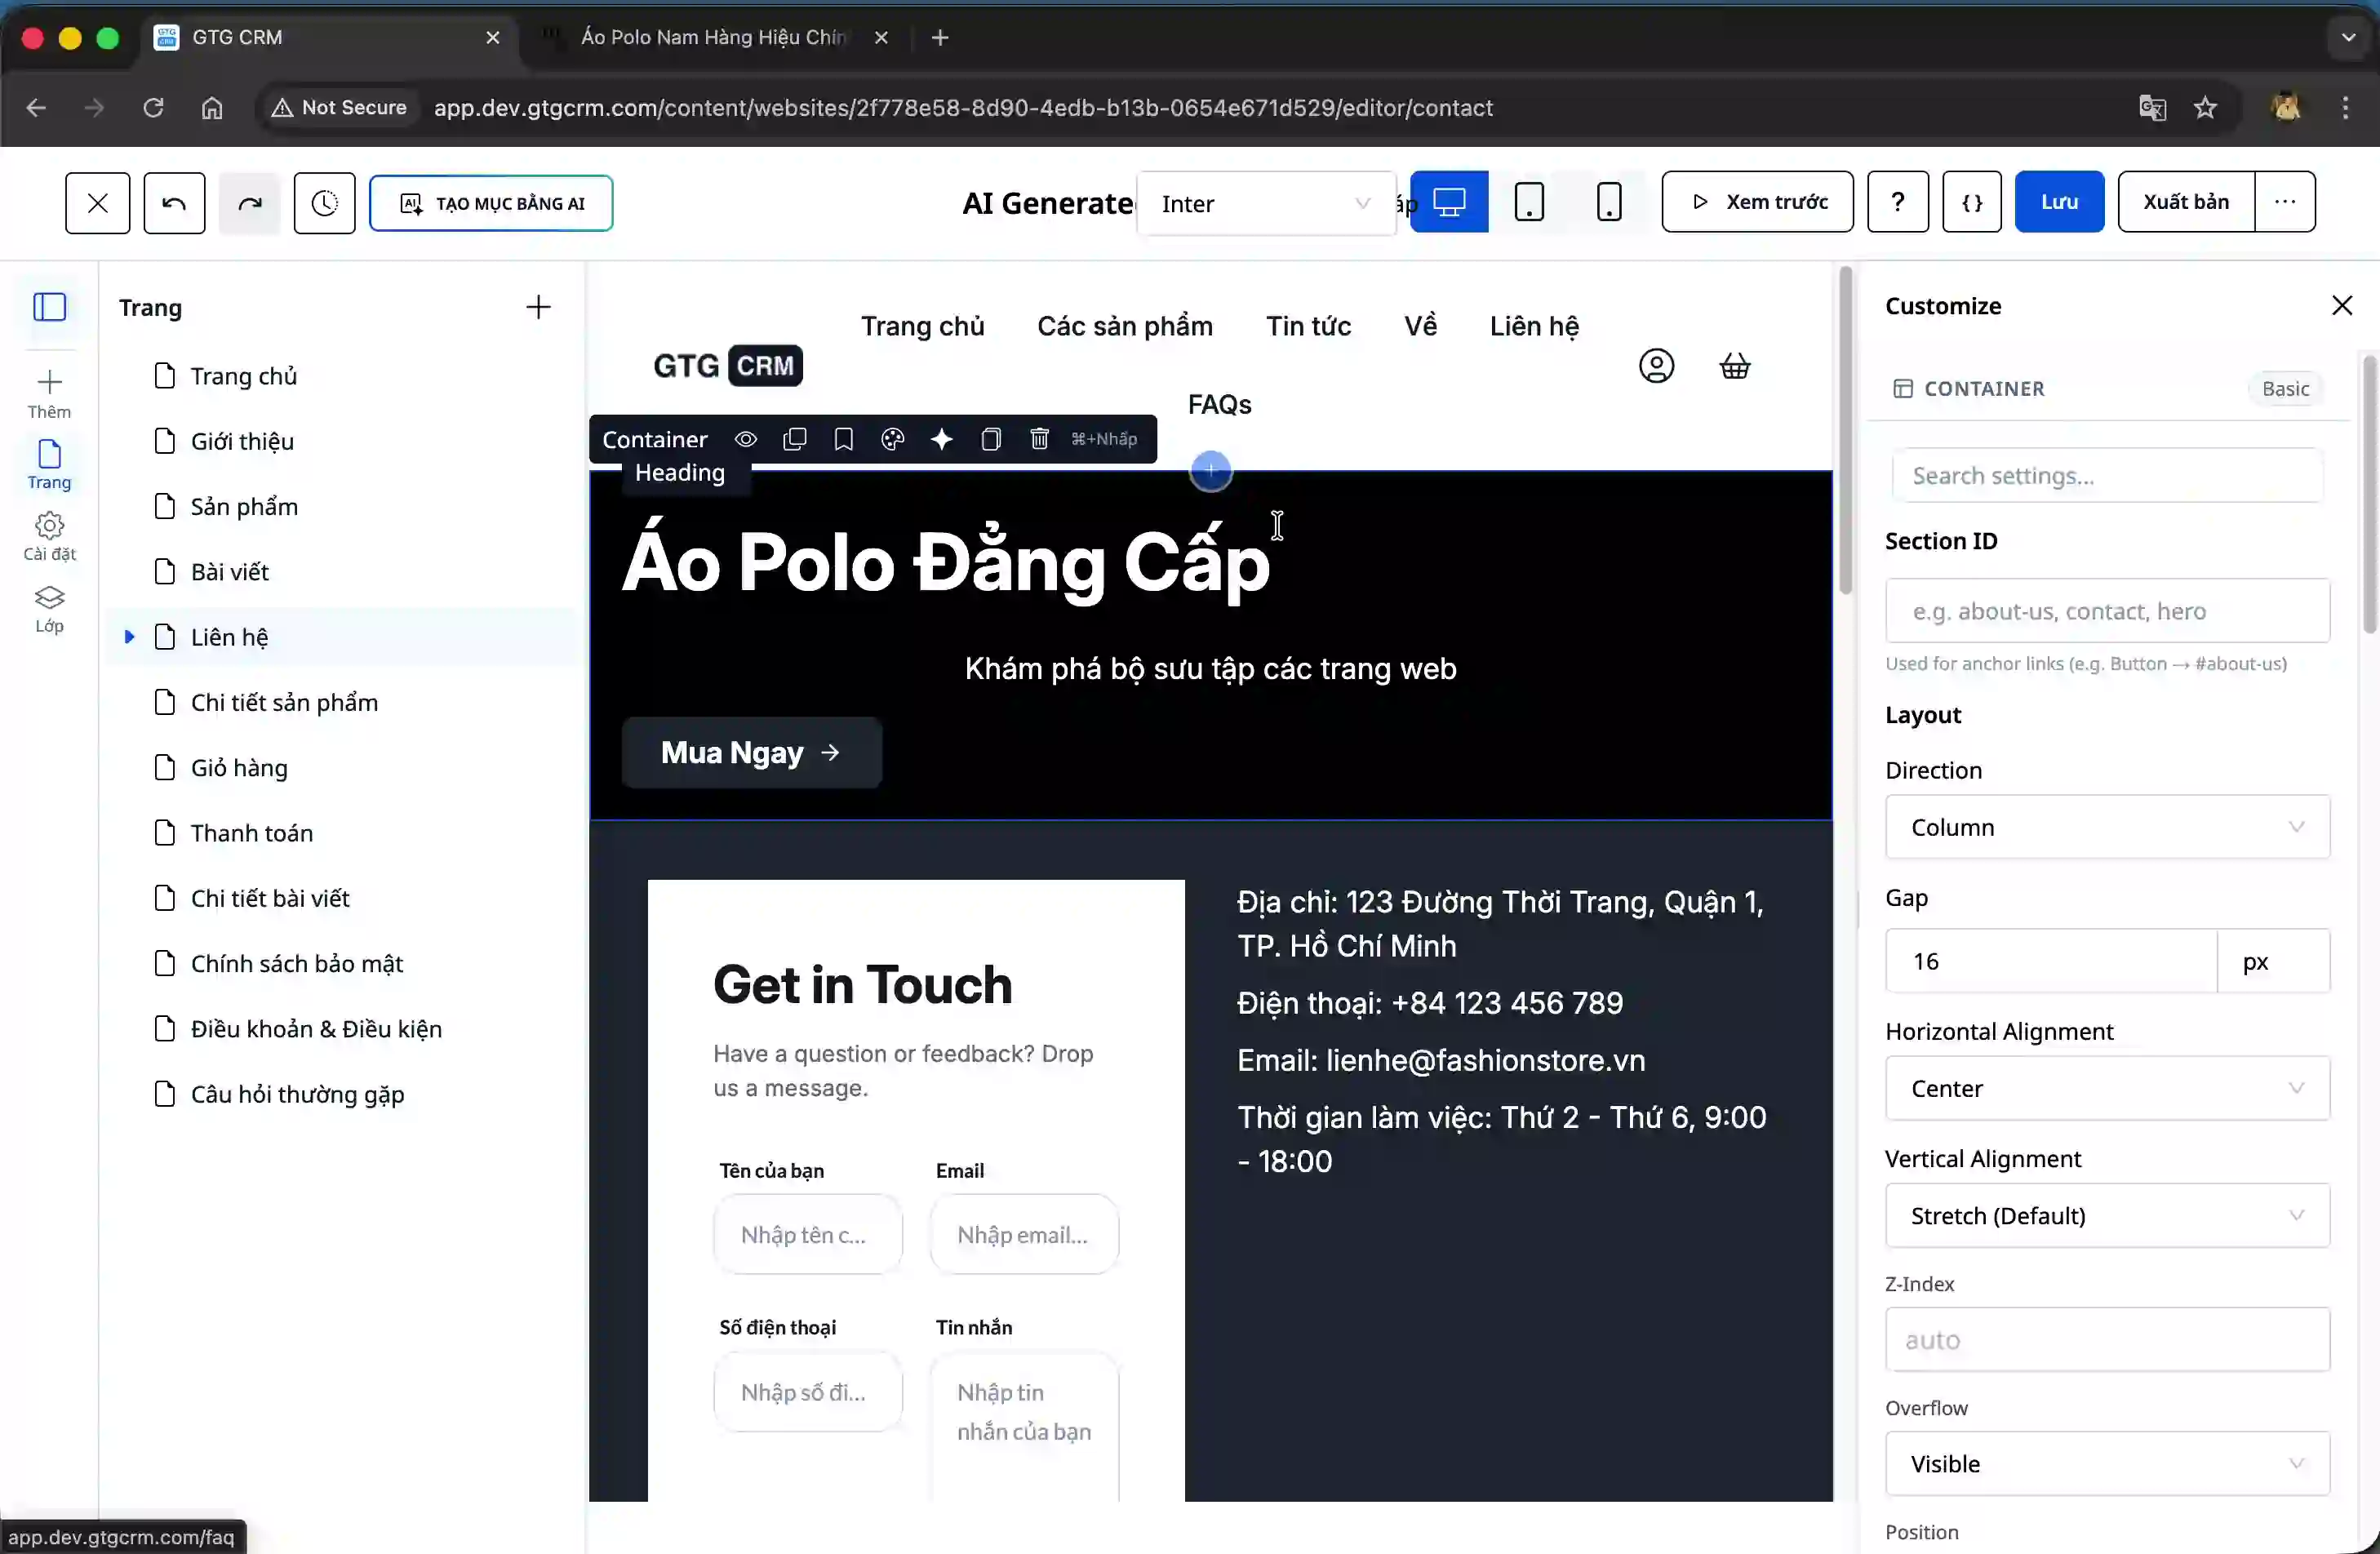The image size is (2380, 1554).
Task: Expand the Horizontal Alignment dropdown
Action: pyautogui.click(x=2106, y=1088)
